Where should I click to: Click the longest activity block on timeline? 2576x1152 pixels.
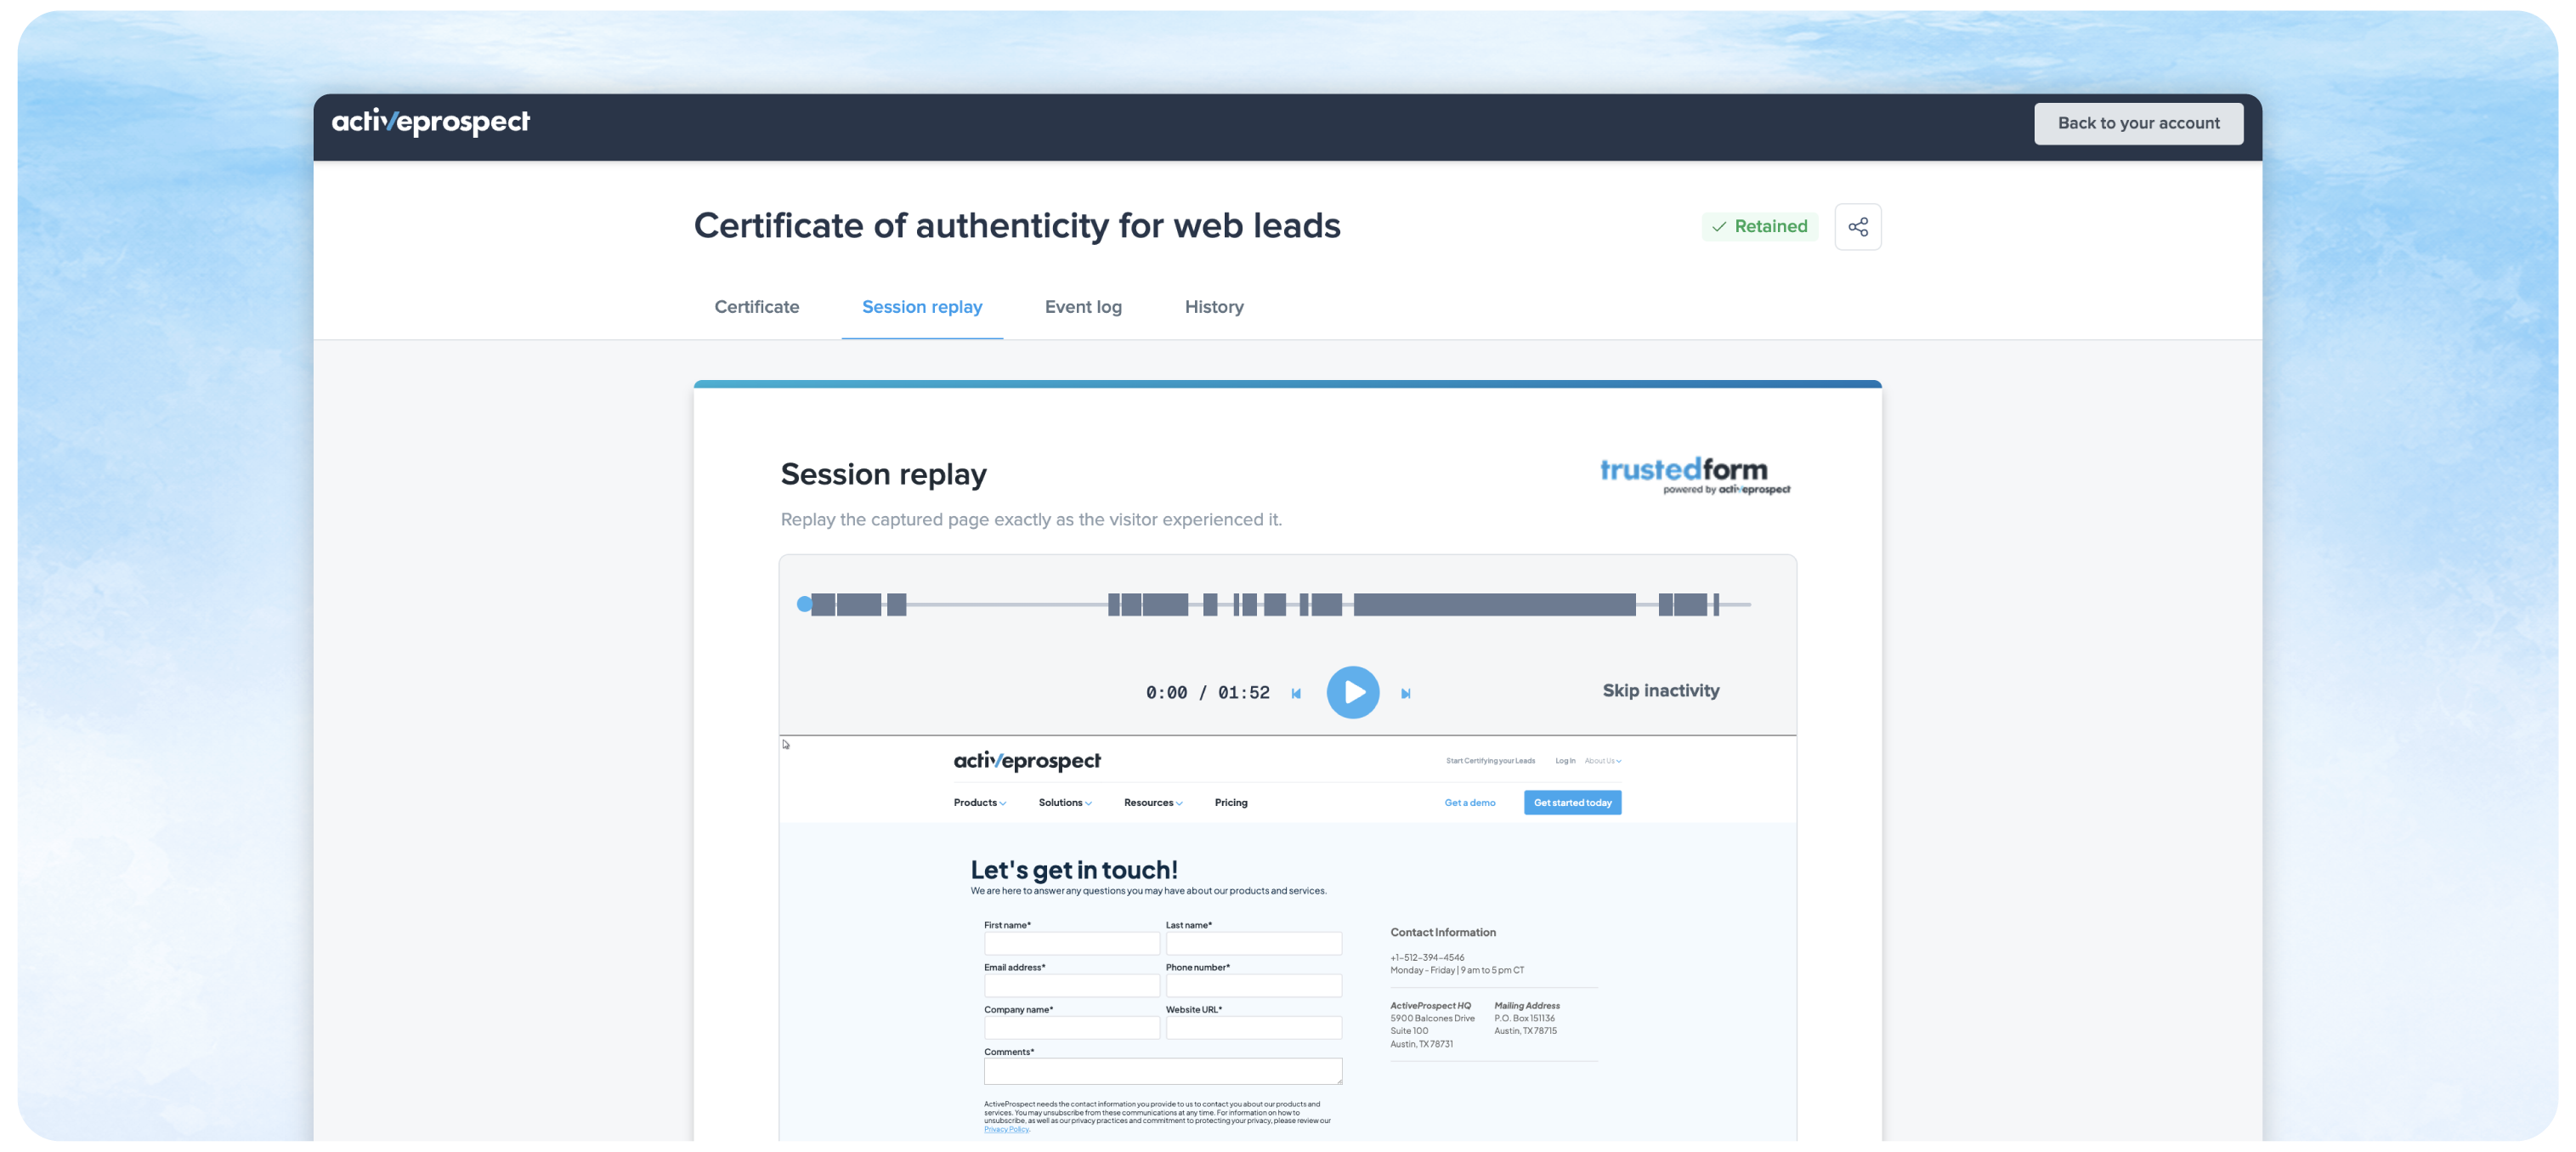coord(1493,604)
